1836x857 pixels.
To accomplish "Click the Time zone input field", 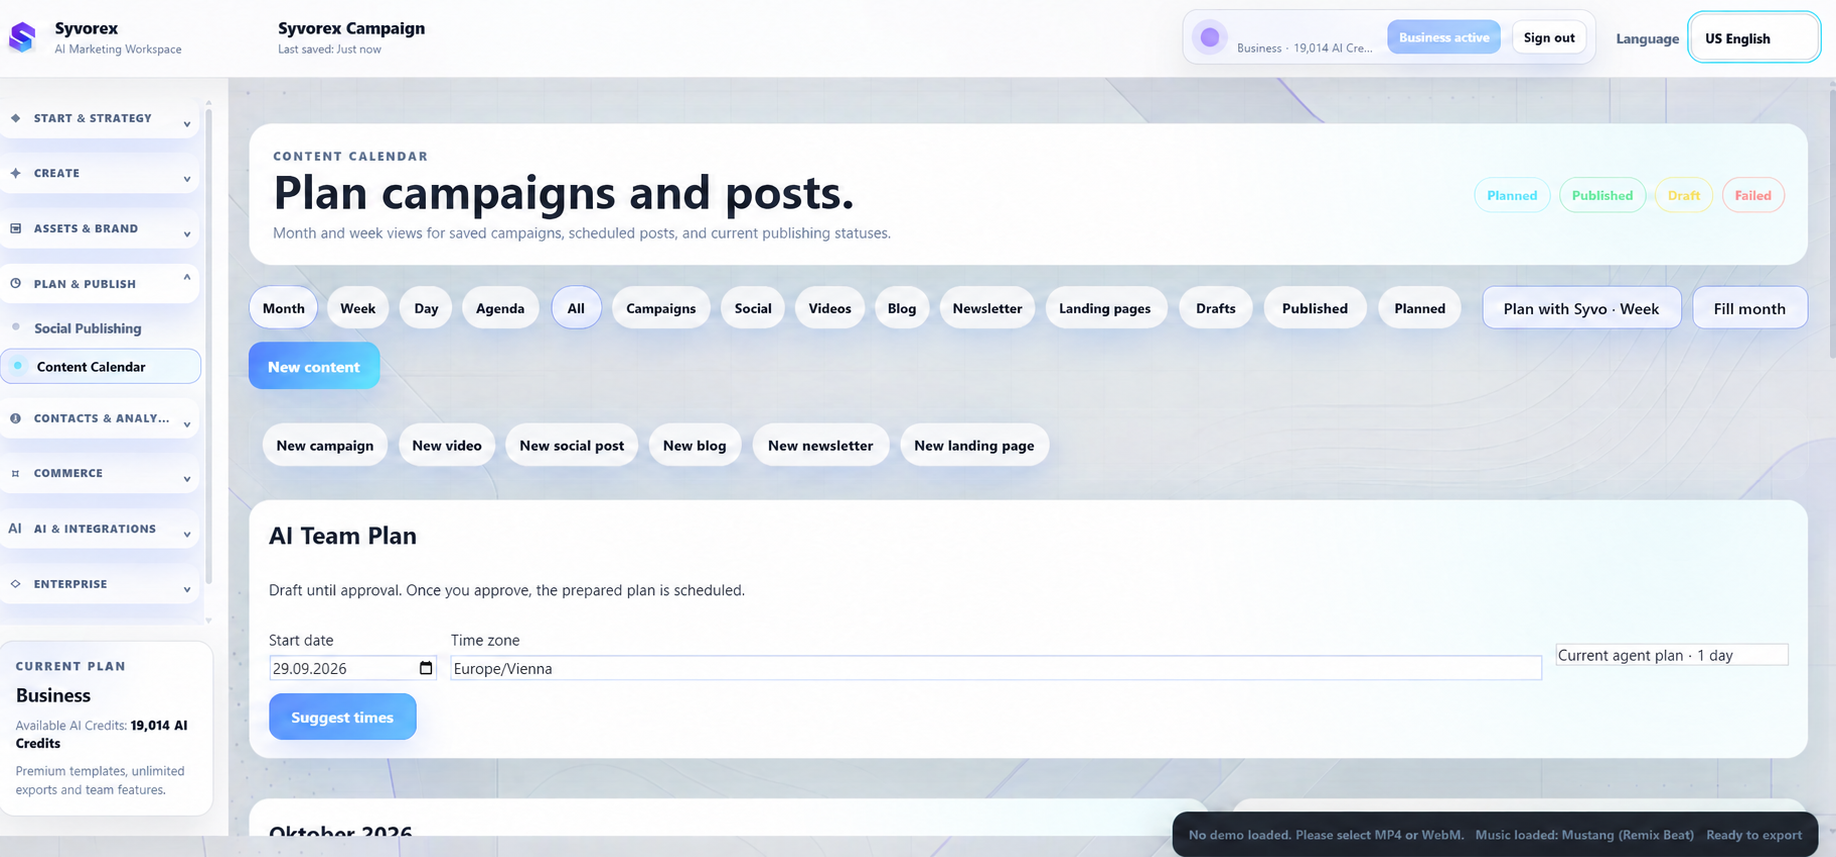I will [996, 668].
